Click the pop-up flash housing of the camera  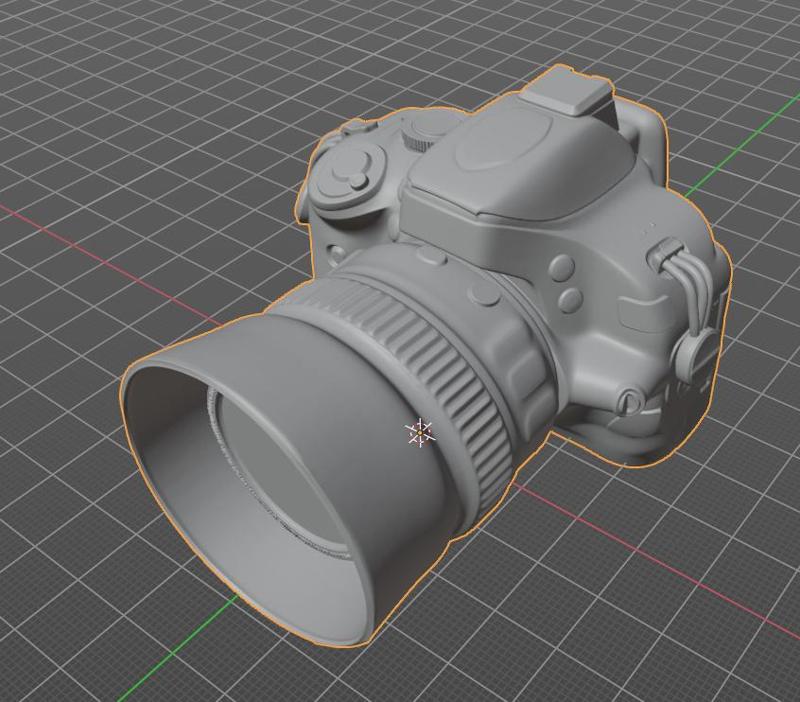coord(520,163)
